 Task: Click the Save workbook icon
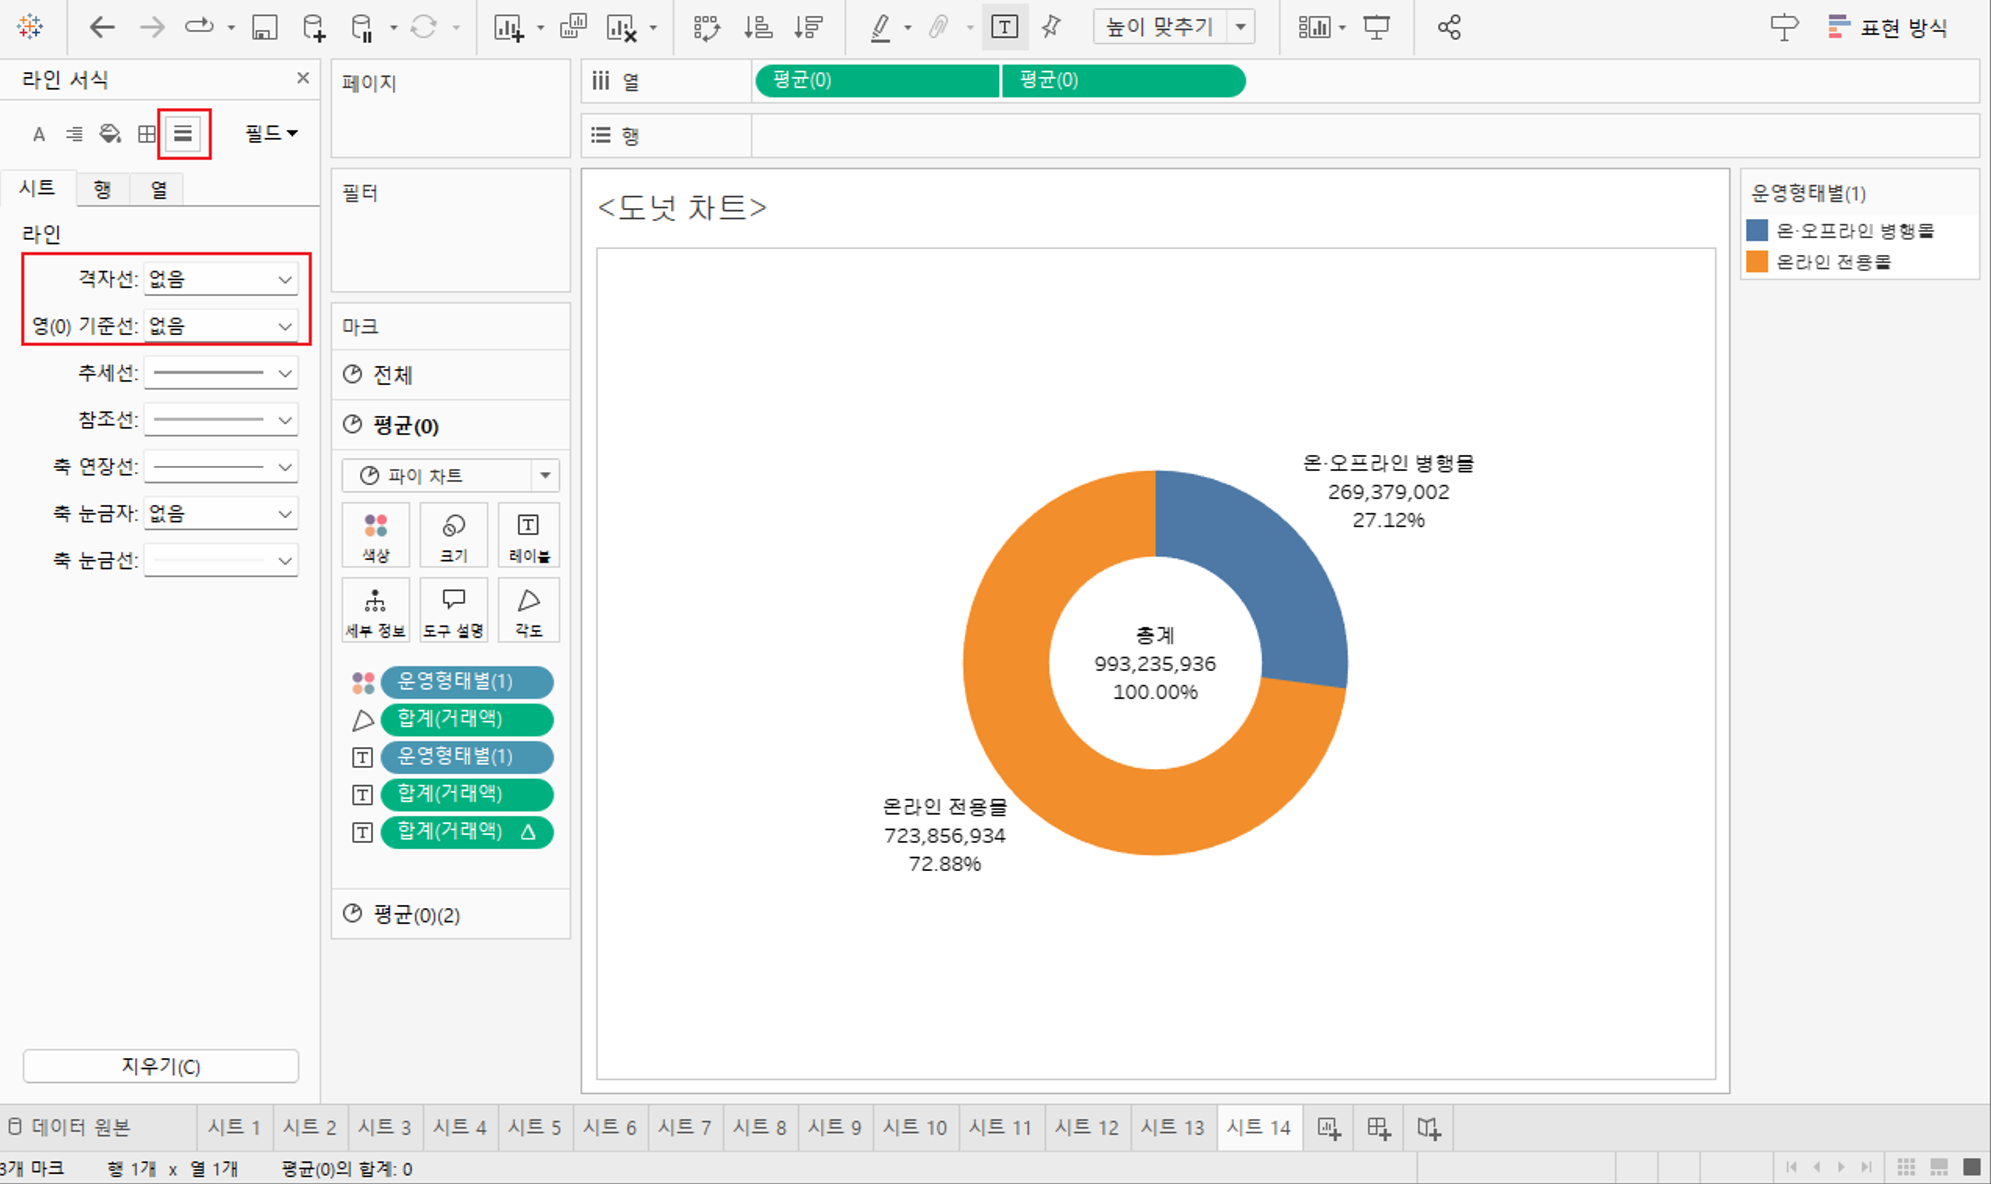(x=264, y=27)
